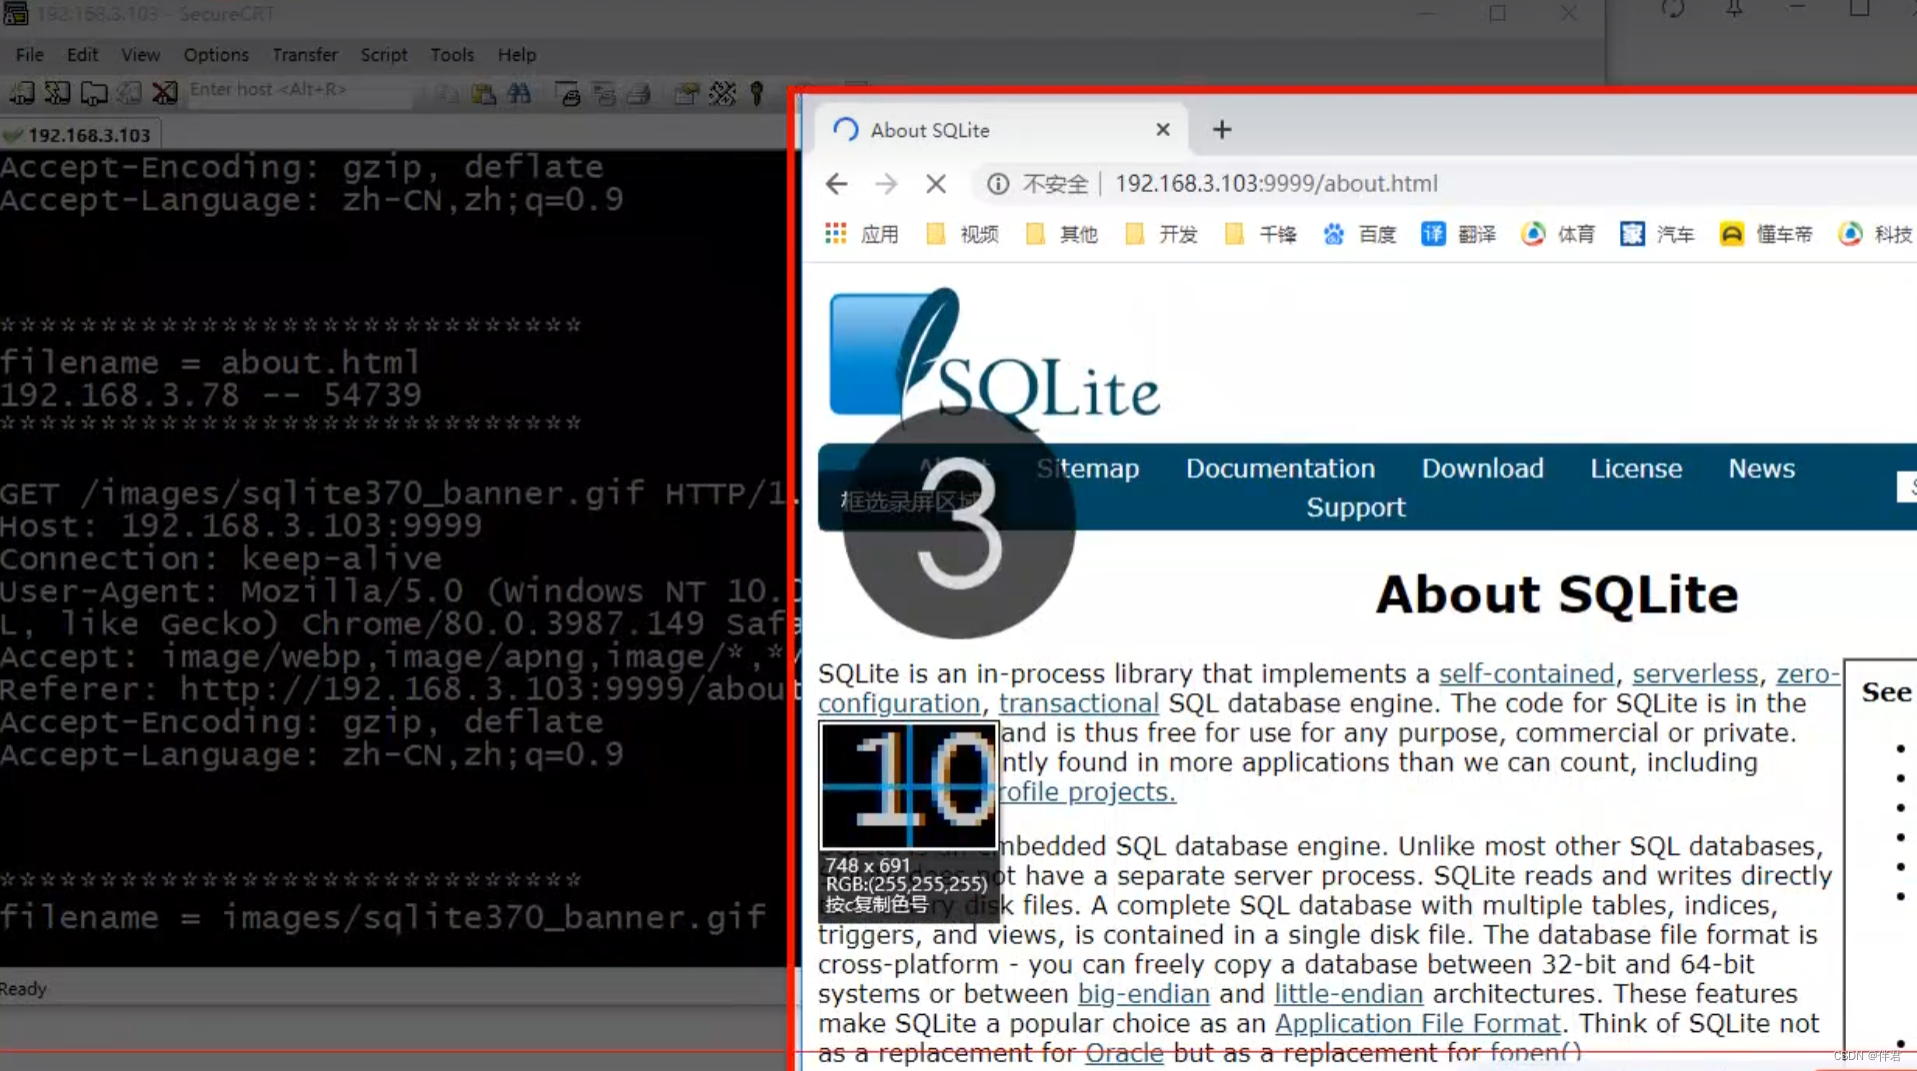1917x1071 pixels.
Task: Click the key icon for Public-Key Assistant
Action: [x=757, y=94]
